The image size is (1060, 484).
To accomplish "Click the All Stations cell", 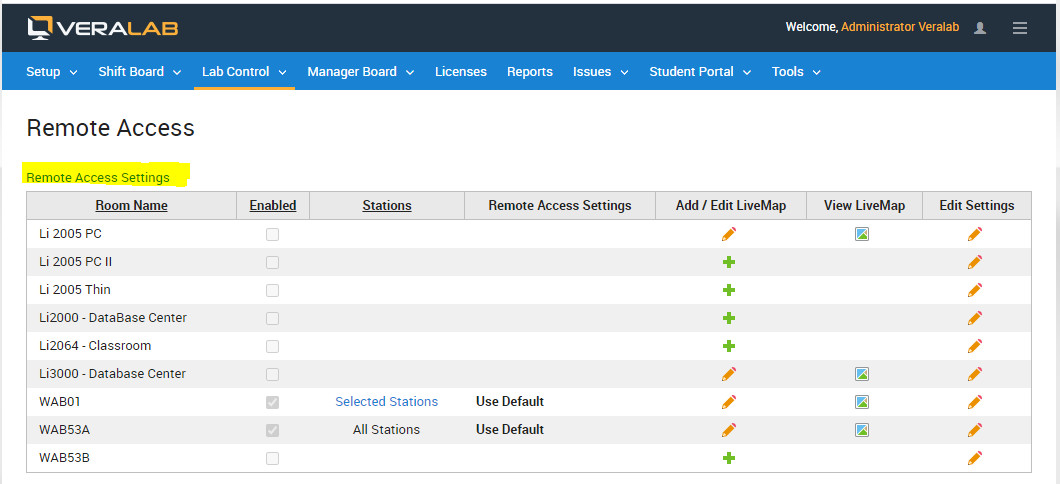I will click(387, 429).
